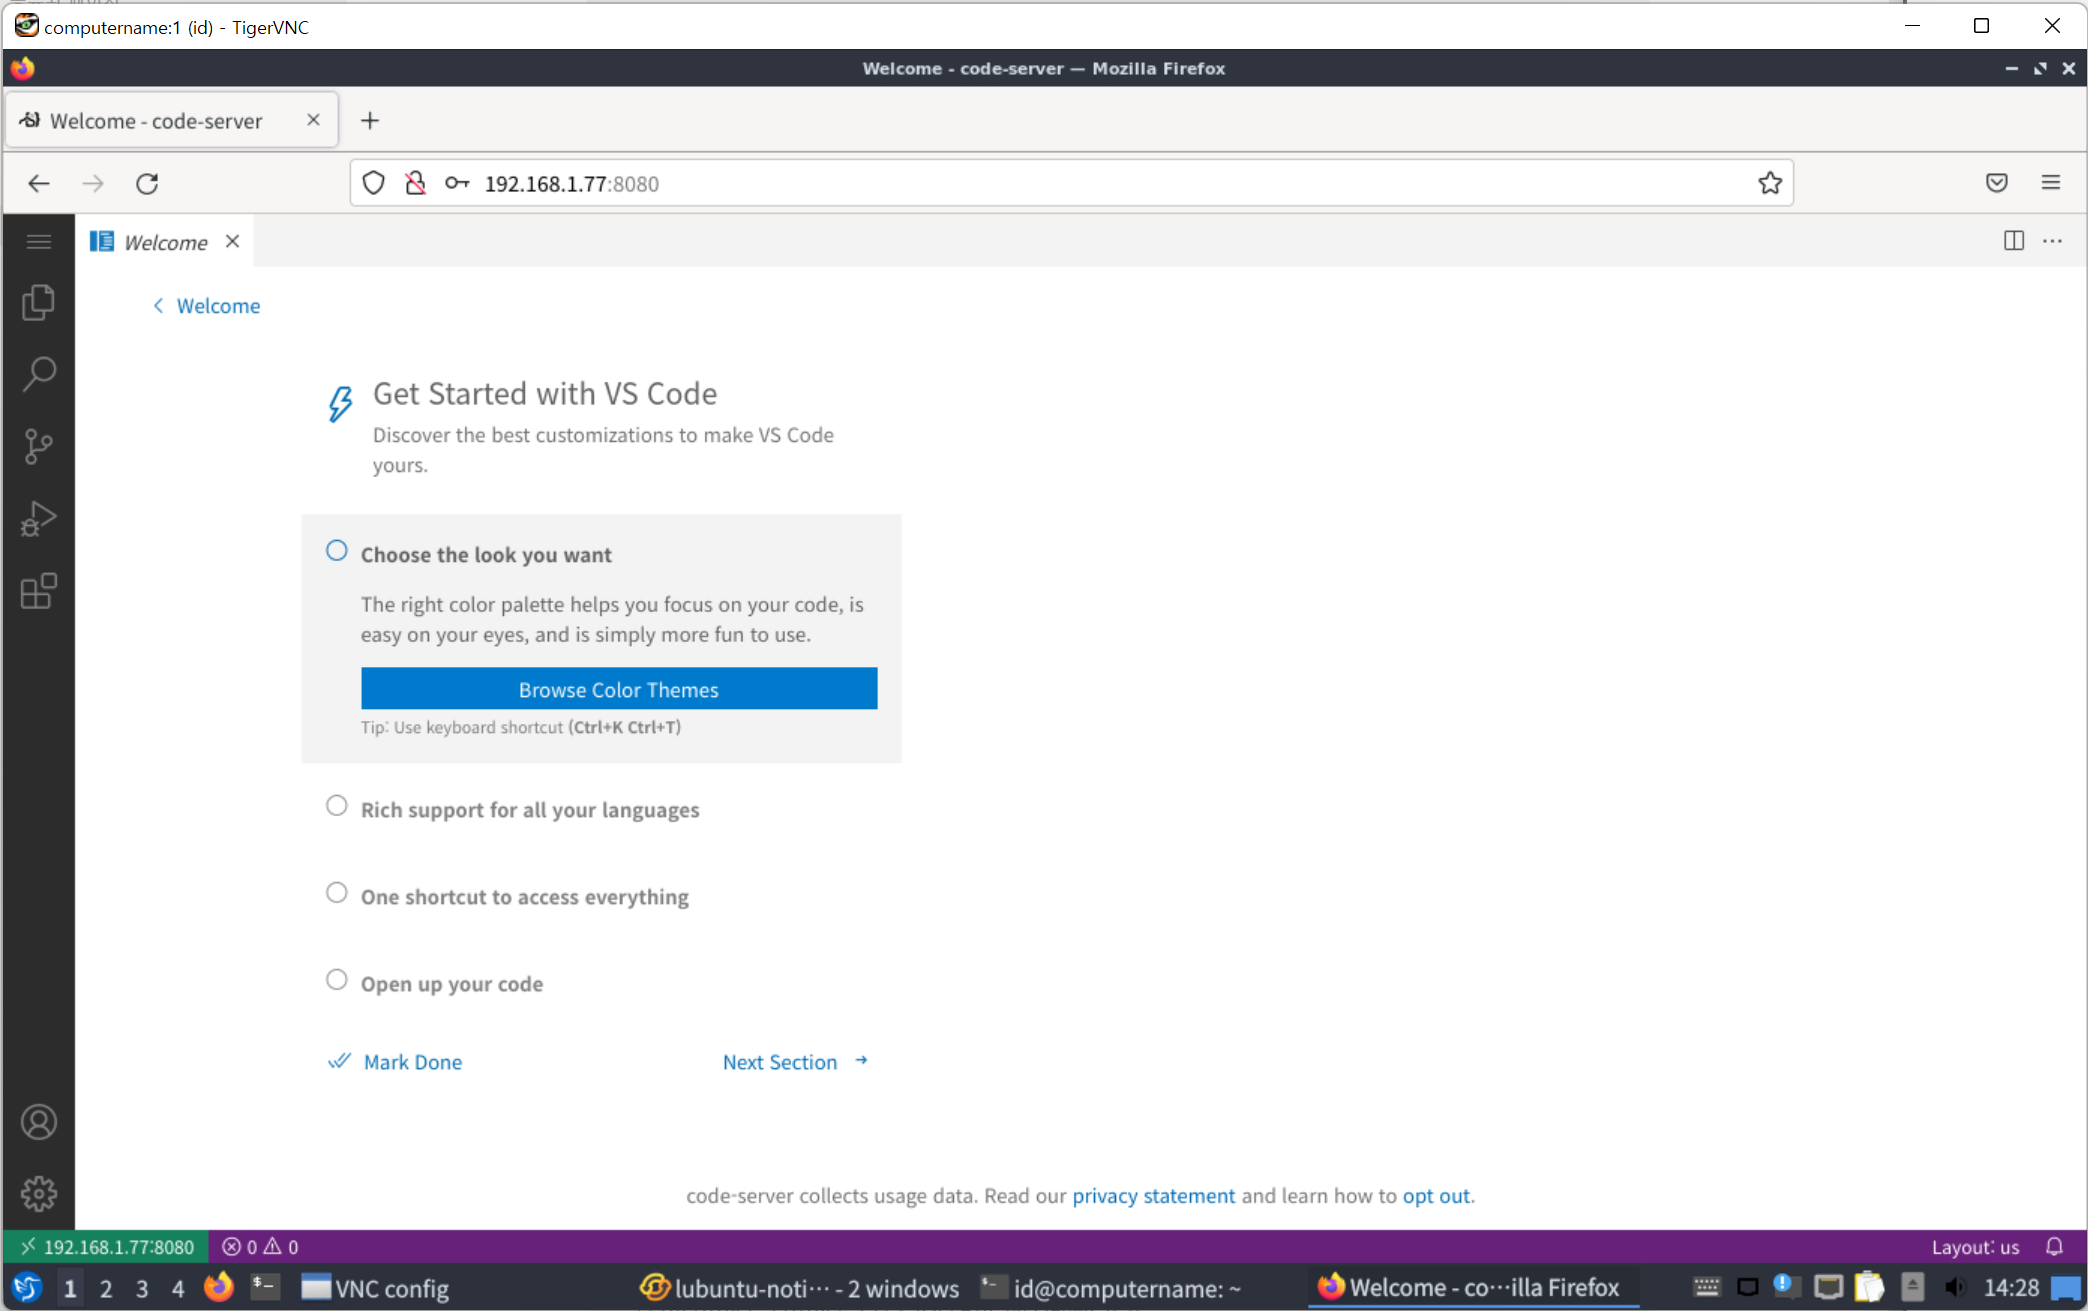Select the Welcome editor tab
This screenshot has height=1311, width=2088.
coord(165,242)
